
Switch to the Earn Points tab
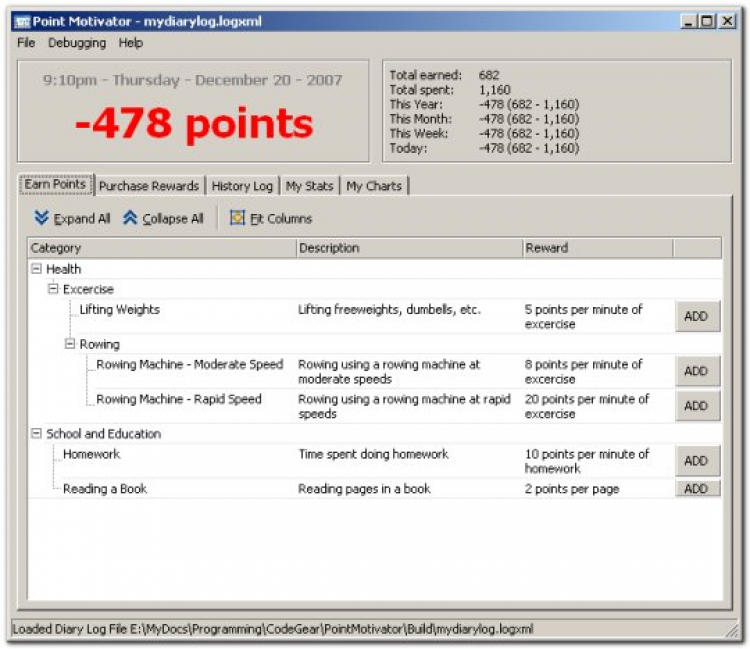pyautogui.click(x=55, y=185)
